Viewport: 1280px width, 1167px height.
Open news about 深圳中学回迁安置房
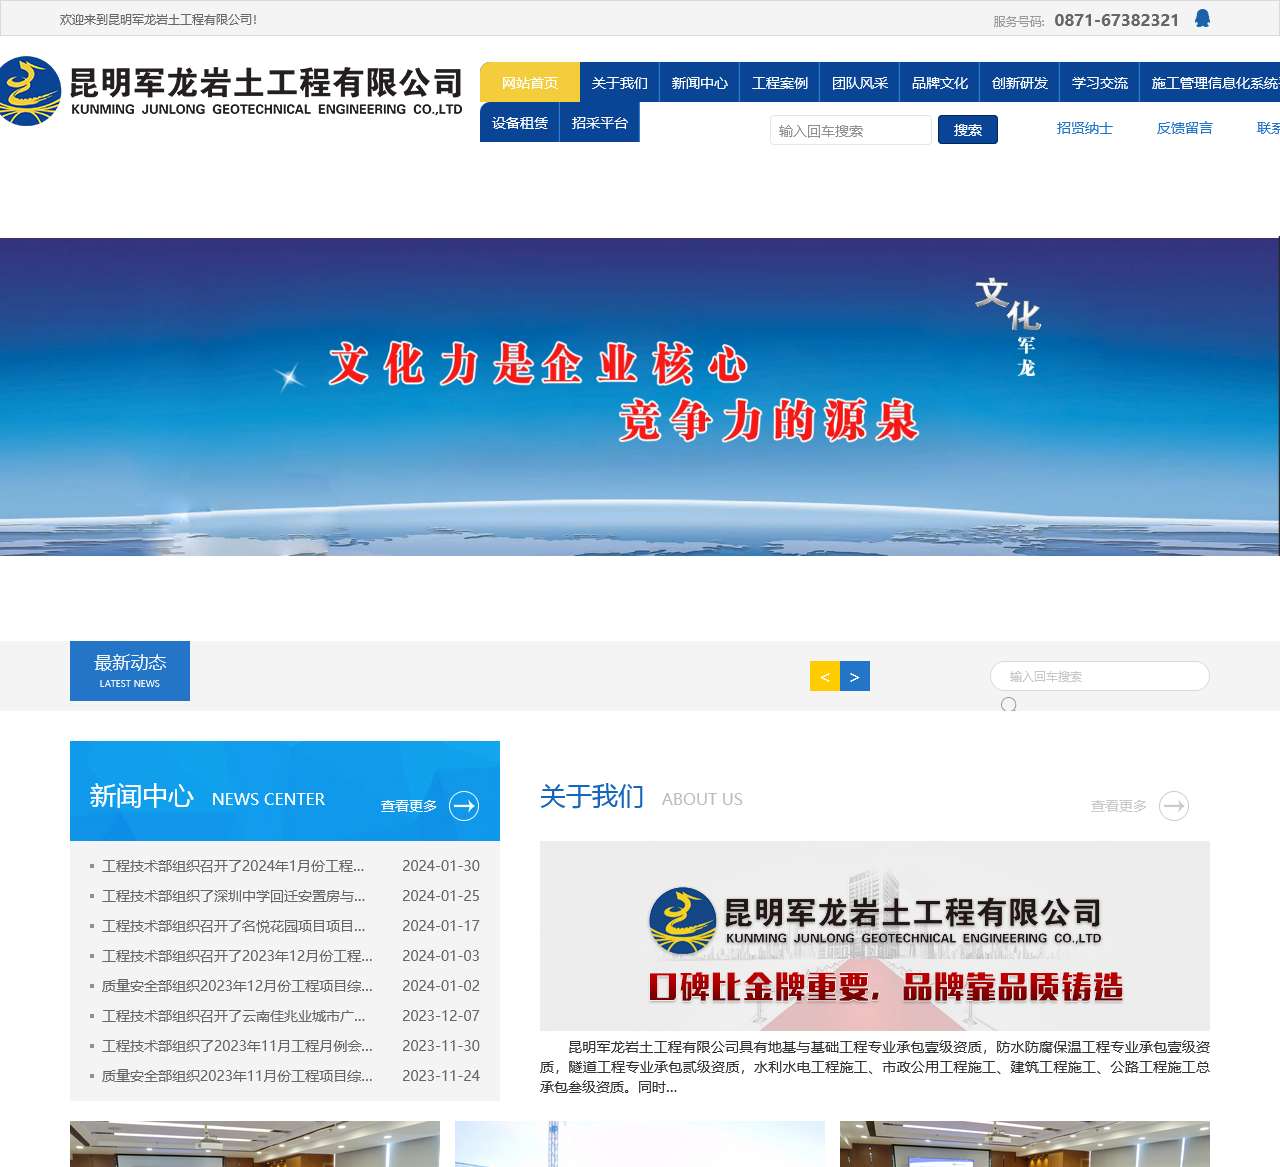234,896
